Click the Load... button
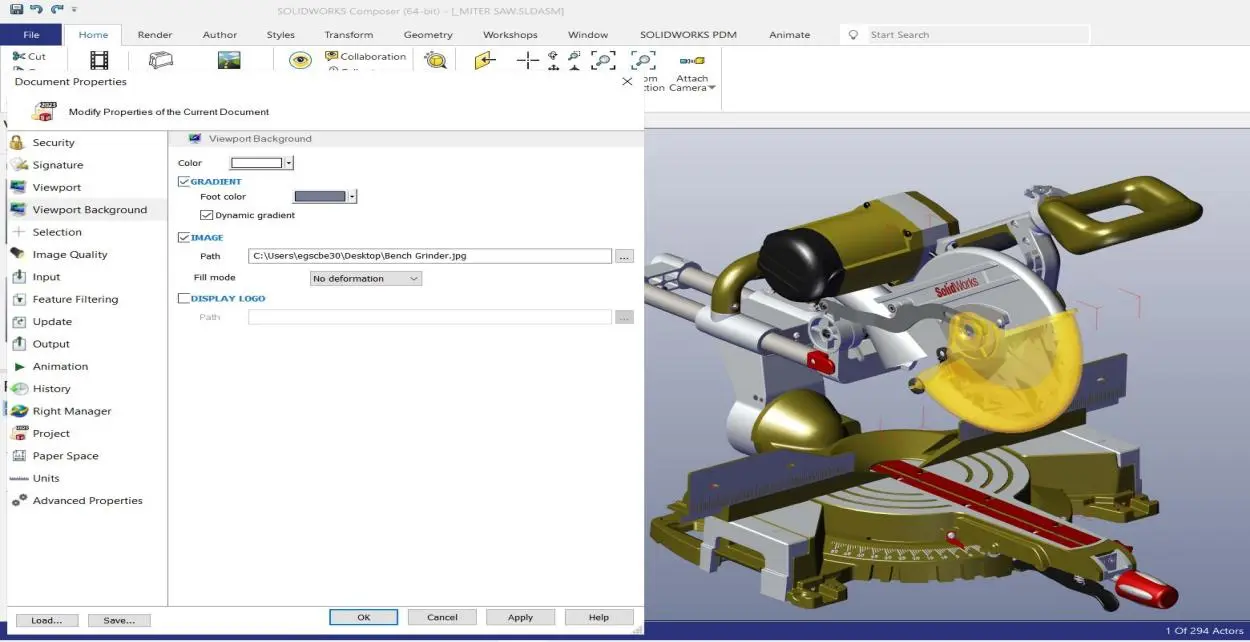1250x642 pixels. 47,620
